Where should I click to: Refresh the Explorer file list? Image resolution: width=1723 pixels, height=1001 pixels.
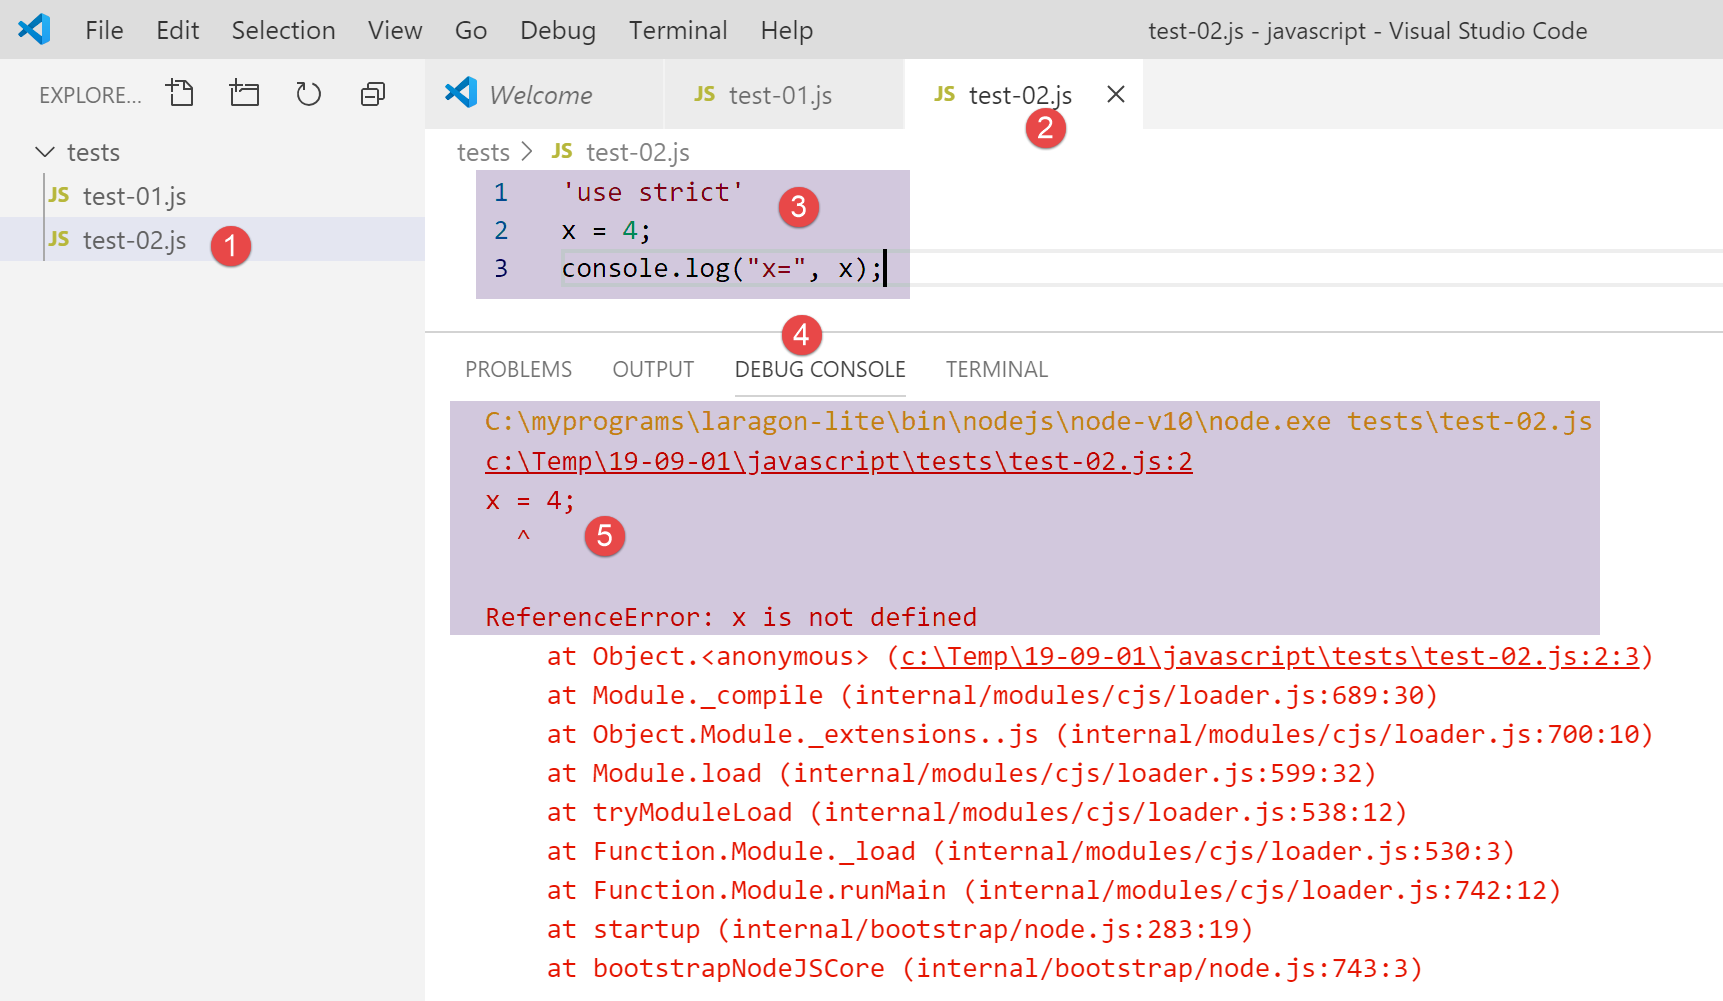[308, 94]
